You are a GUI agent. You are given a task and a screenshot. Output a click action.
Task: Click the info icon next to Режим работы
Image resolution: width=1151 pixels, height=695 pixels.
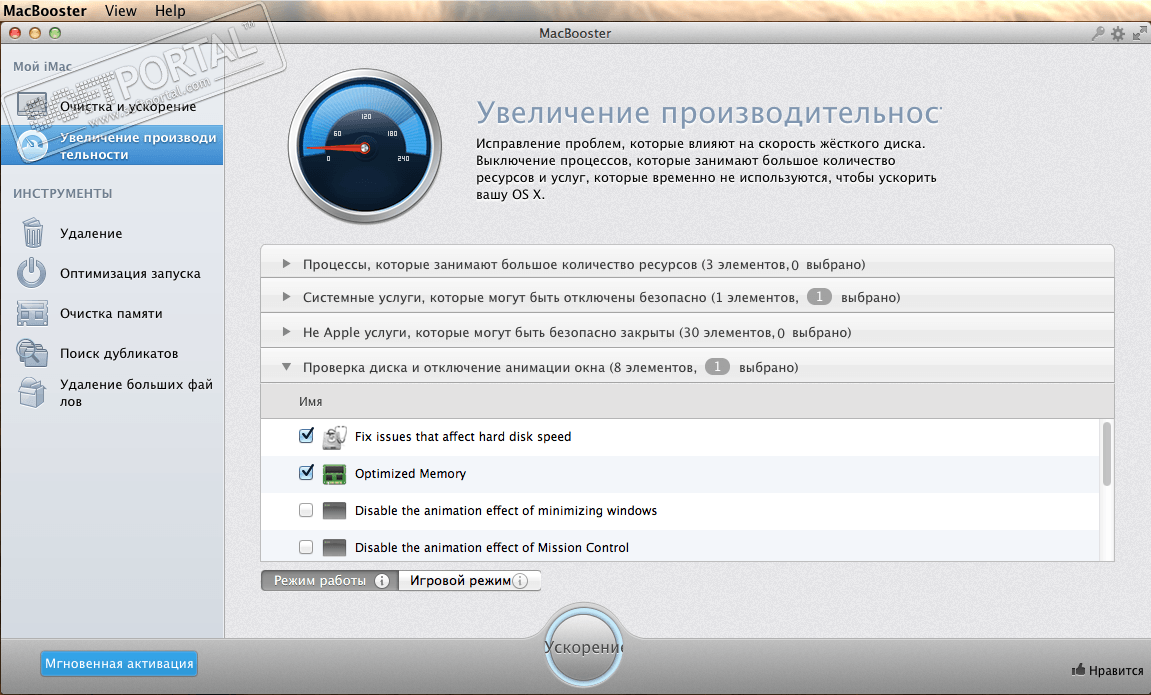[382, 581]
